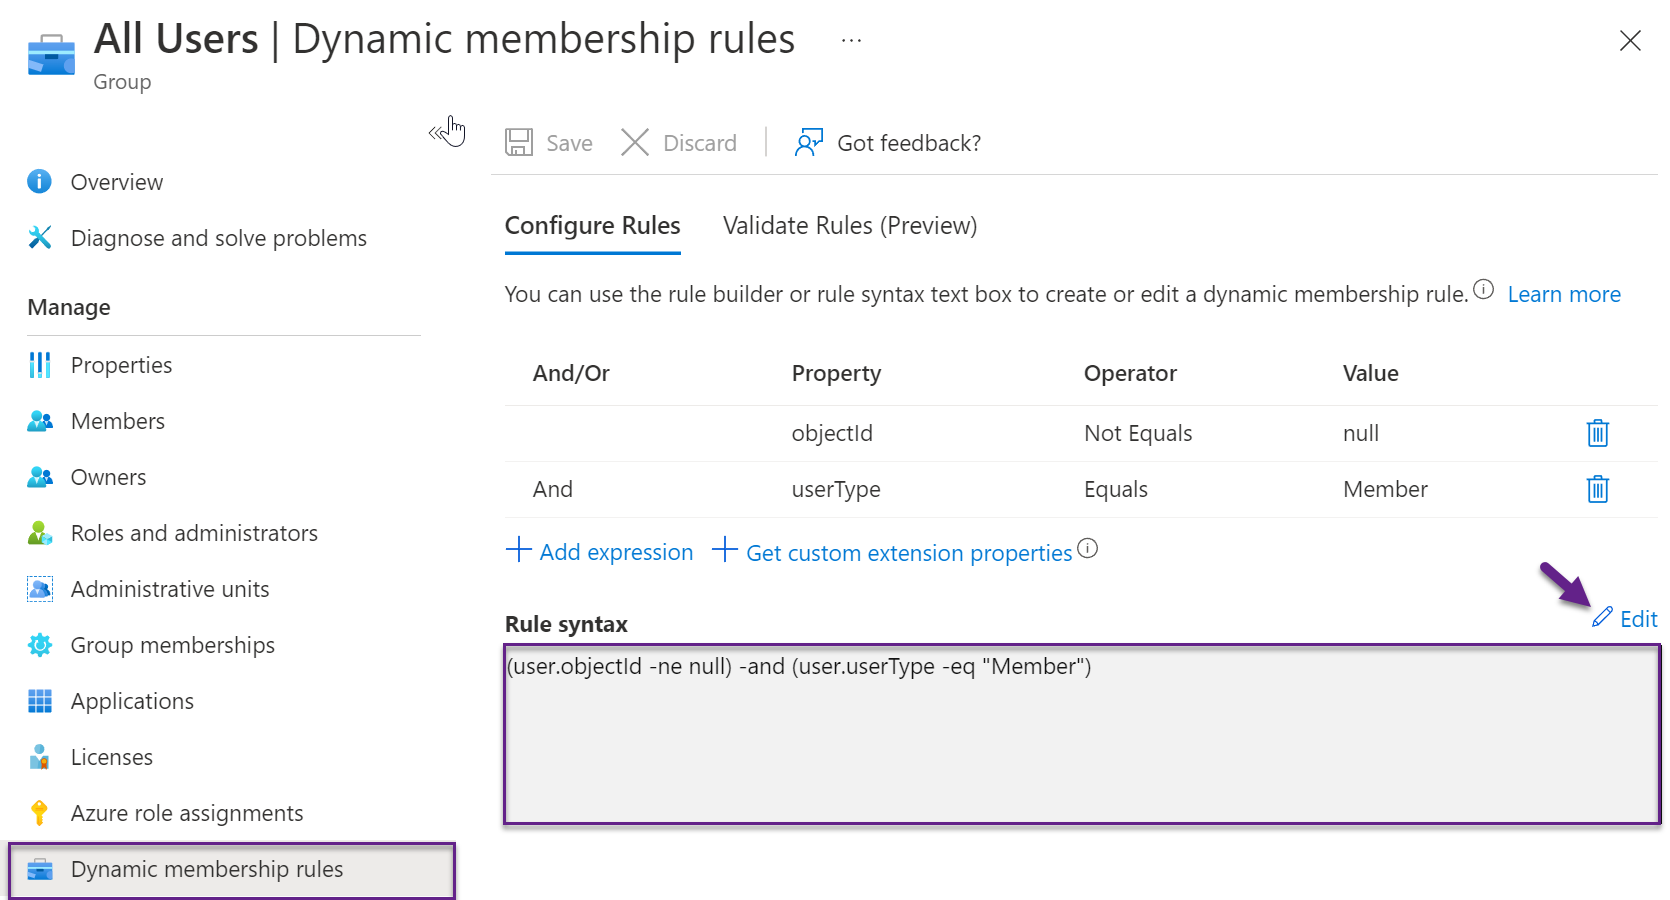Image resolution: width=1670 pixels, height=900 pixels.
Task: Click the info icon beside membership rule text
Action: tap(1484, 290)
